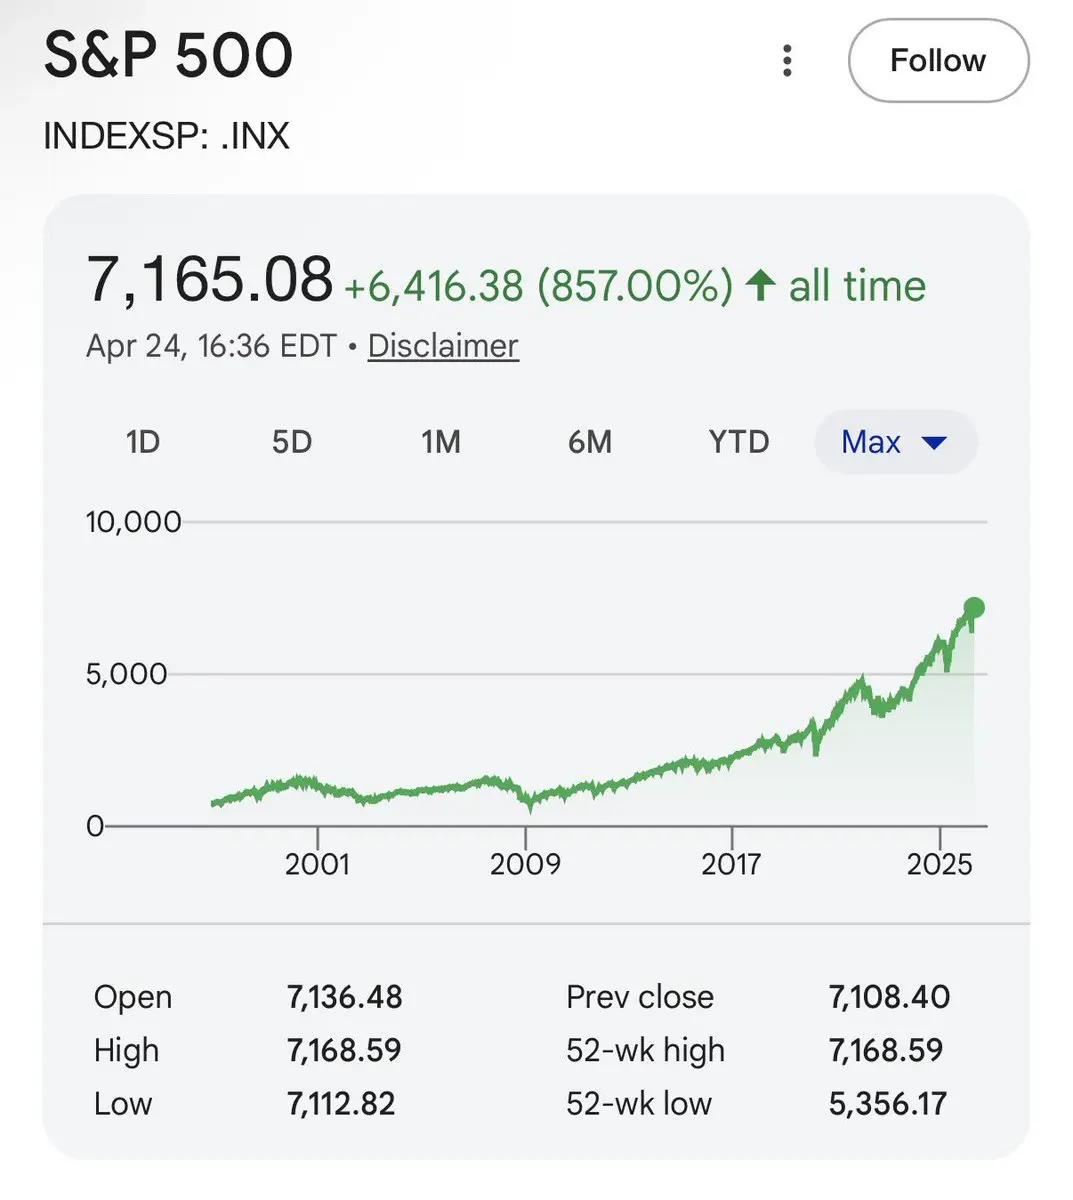Click the 52-wk low value 5,356.17
The image size is (1073, 1200).
pos(888,1103)
